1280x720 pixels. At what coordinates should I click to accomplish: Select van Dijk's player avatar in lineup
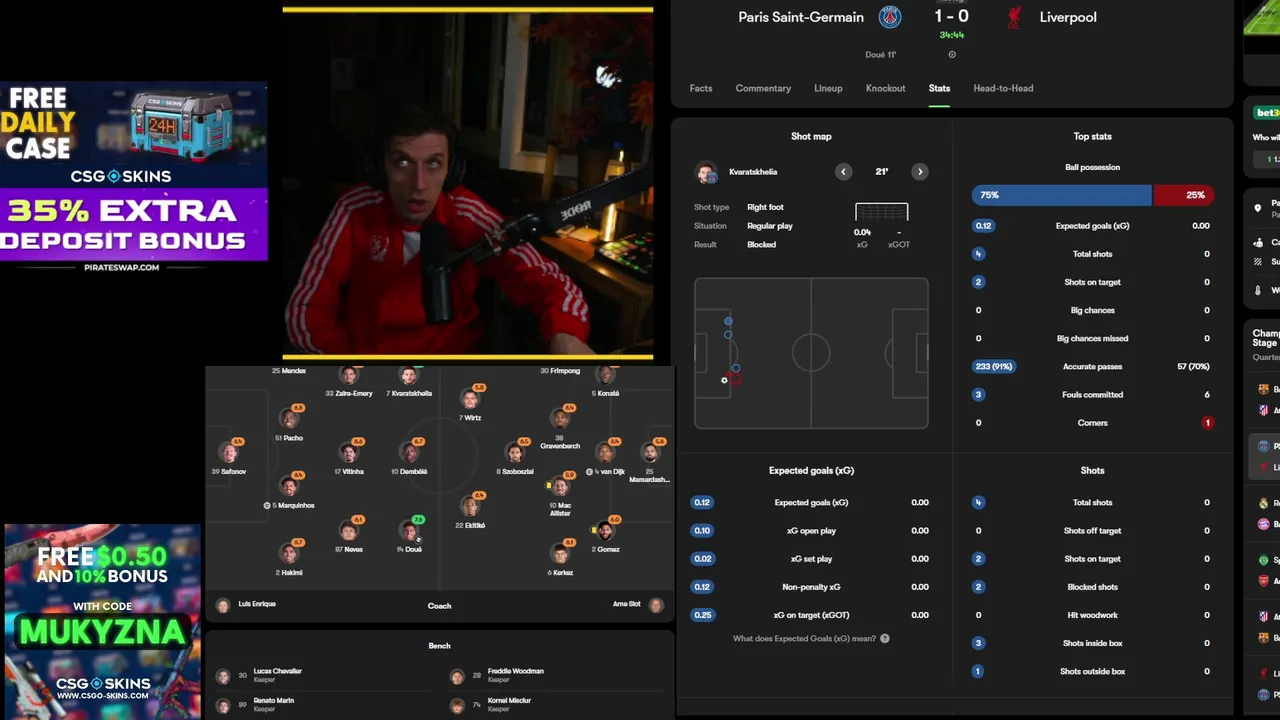tap(605, 454)
